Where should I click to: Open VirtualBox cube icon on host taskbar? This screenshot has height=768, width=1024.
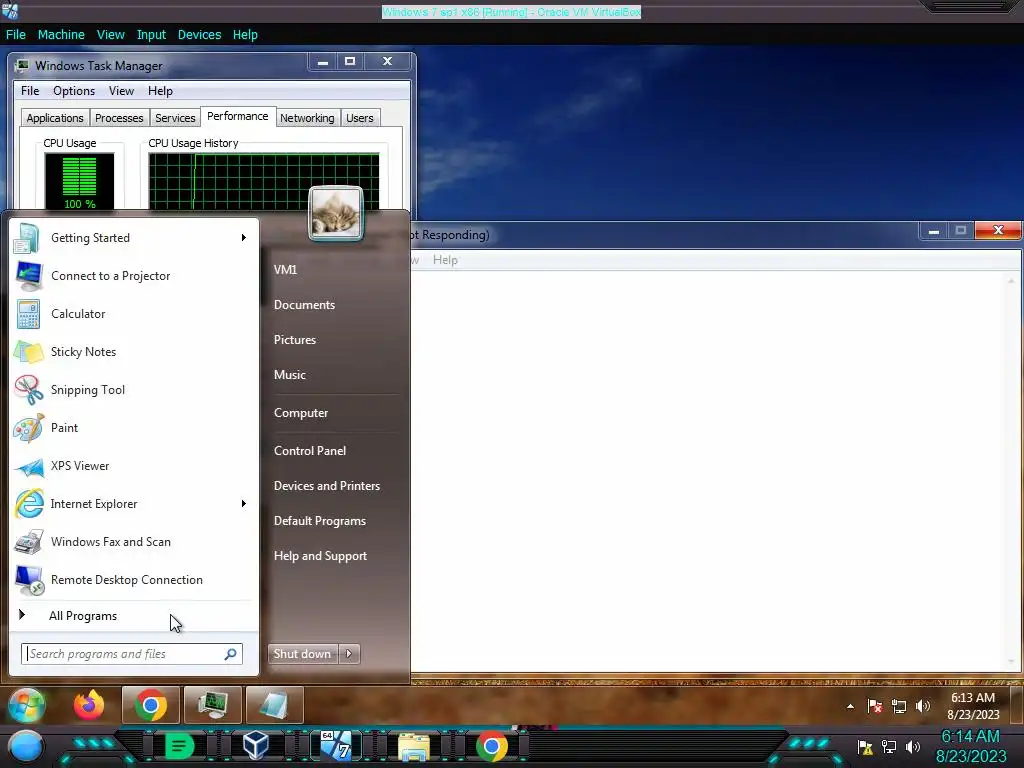click(256, 746)
